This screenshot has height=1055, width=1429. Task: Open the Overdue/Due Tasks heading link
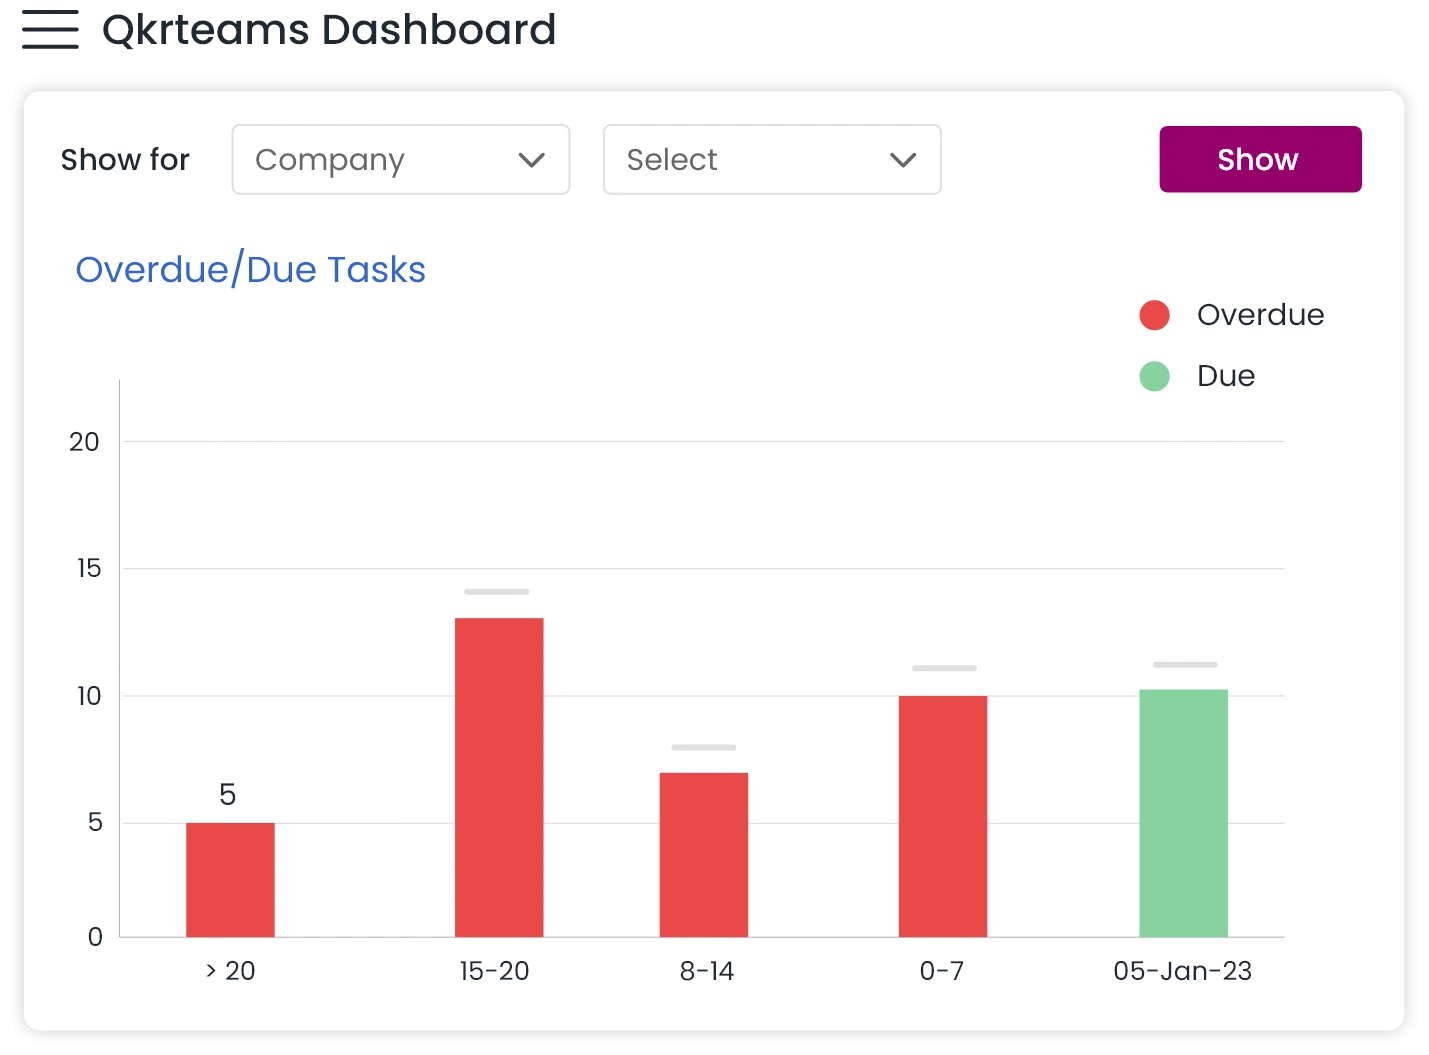tap(250, 270)
